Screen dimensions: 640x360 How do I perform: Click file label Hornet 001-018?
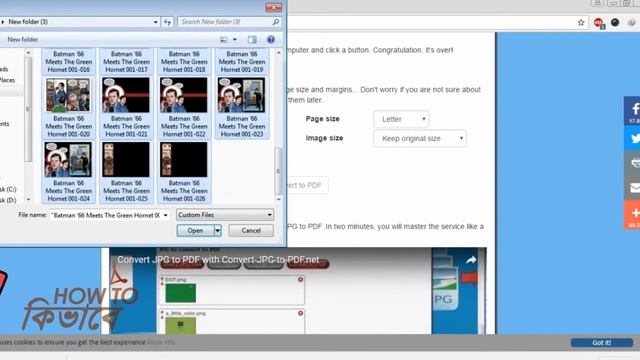coord(184,62)
